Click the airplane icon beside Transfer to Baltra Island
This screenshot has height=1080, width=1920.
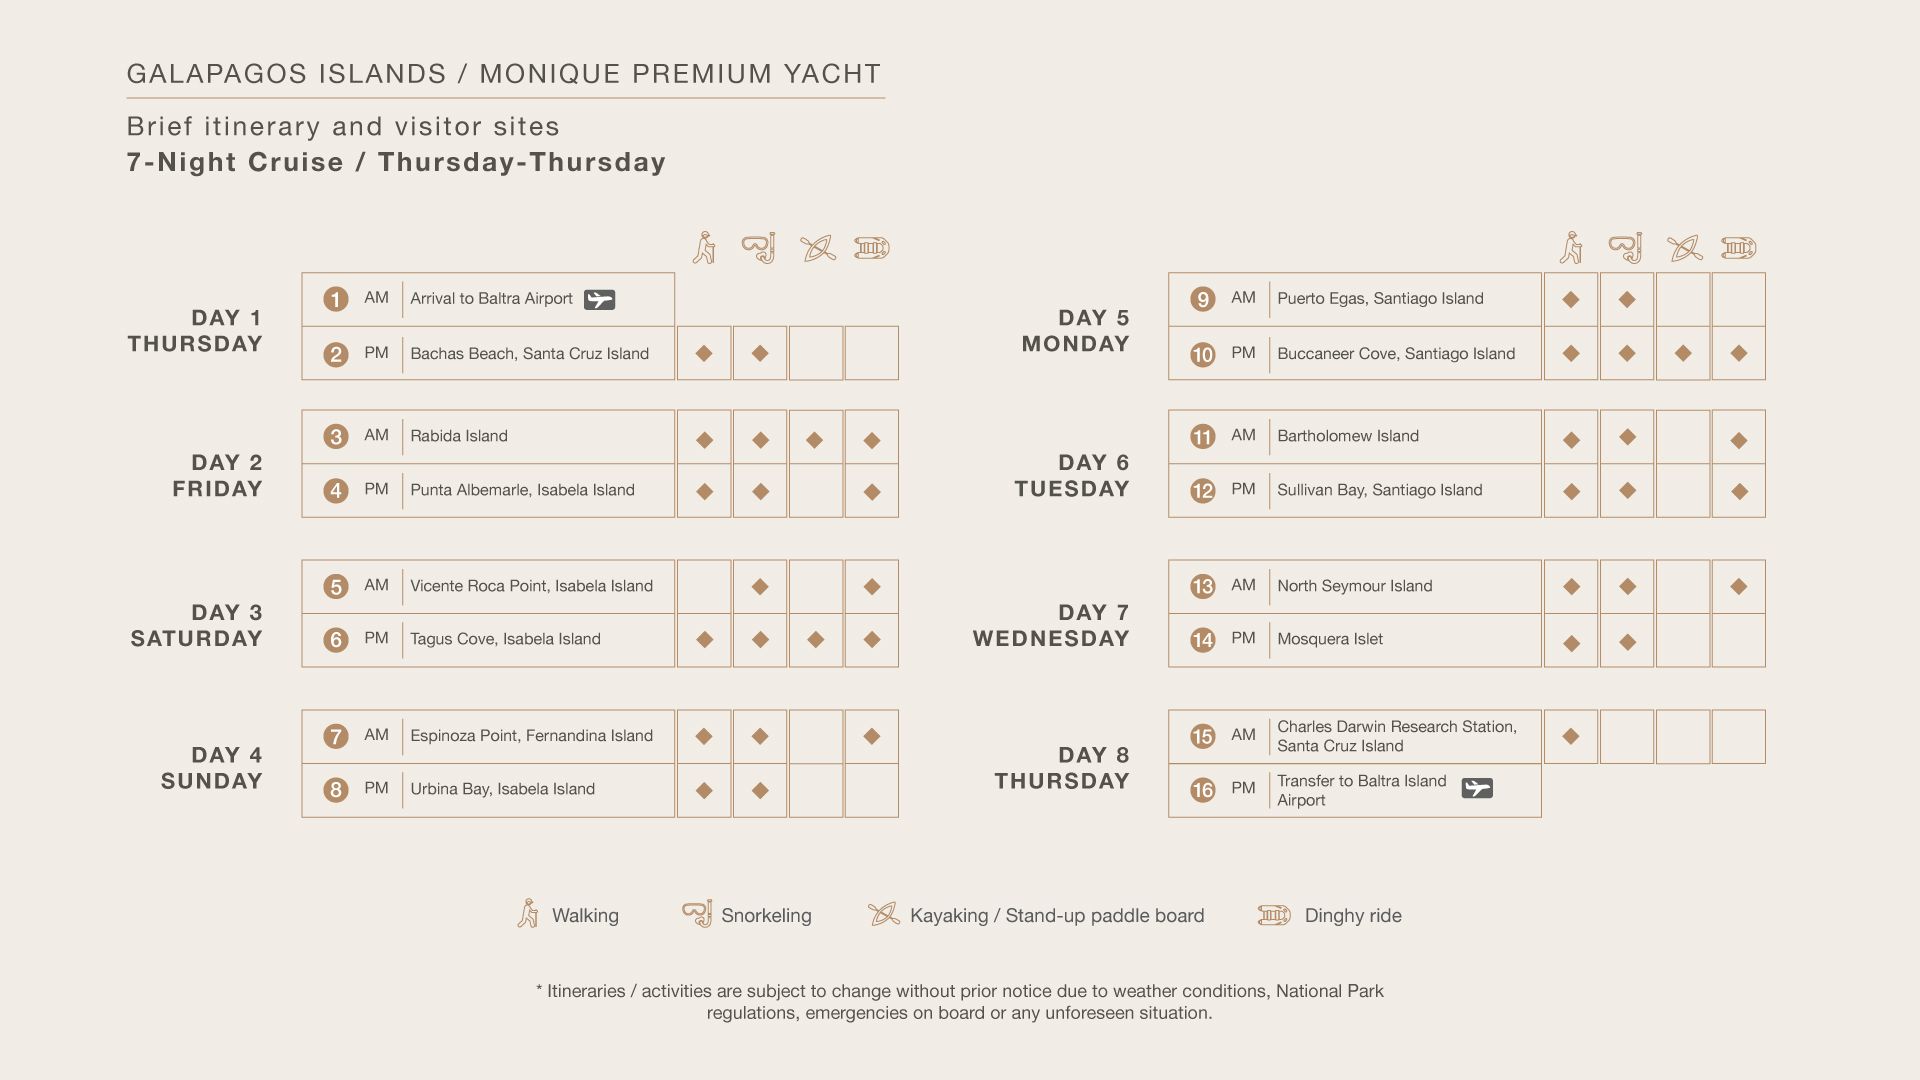[1477, 789]
